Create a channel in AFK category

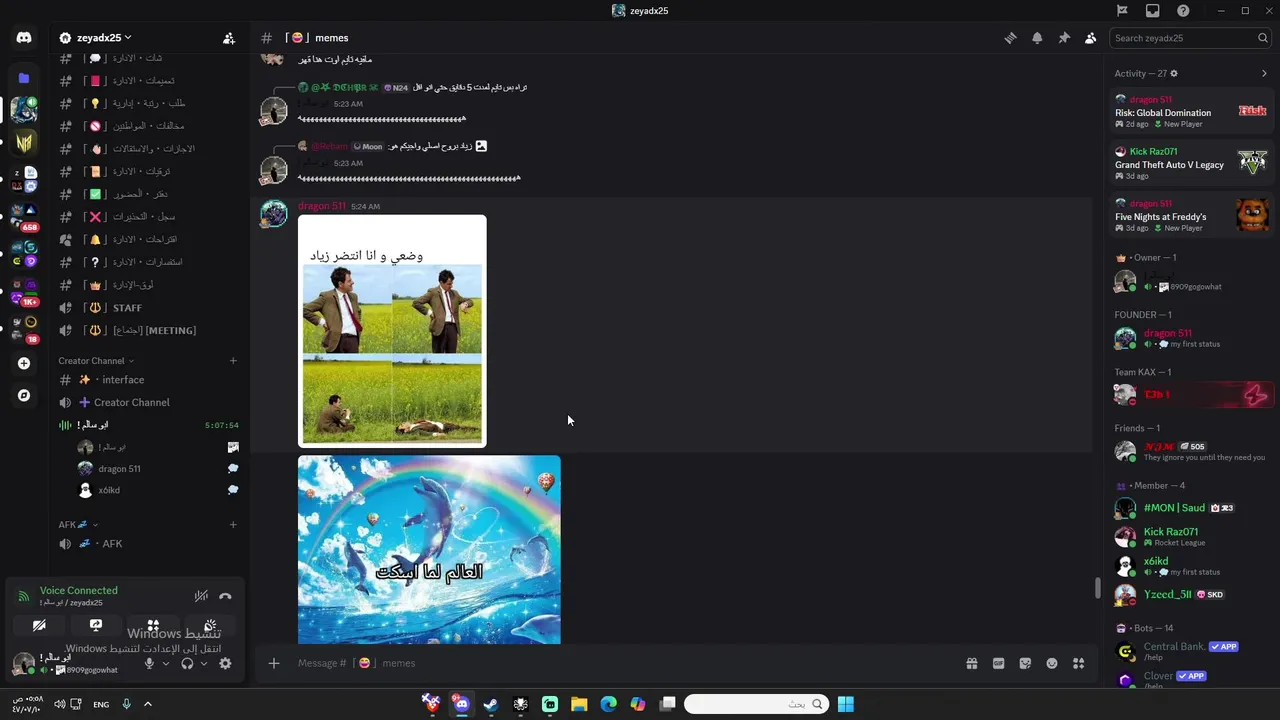[x=233, y=524]
